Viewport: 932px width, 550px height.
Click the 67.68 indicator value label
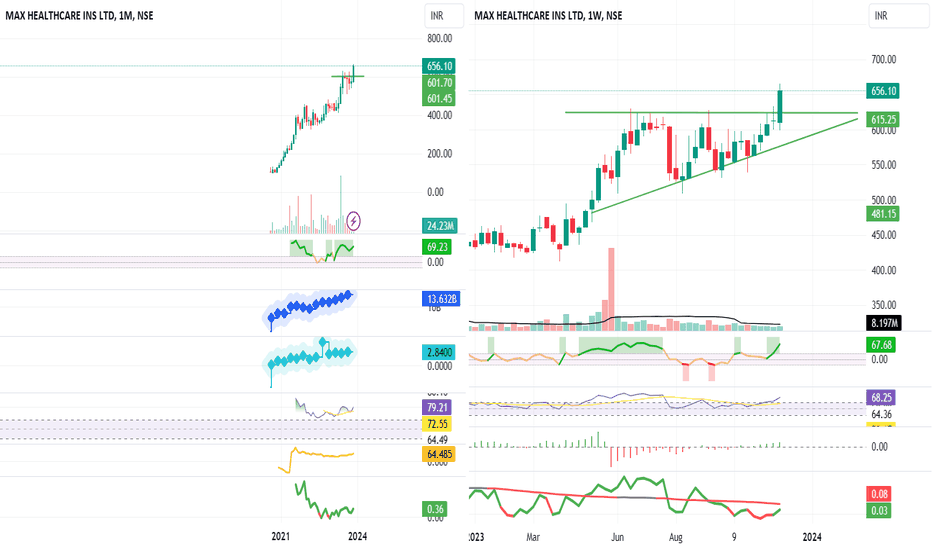point(881,345)
